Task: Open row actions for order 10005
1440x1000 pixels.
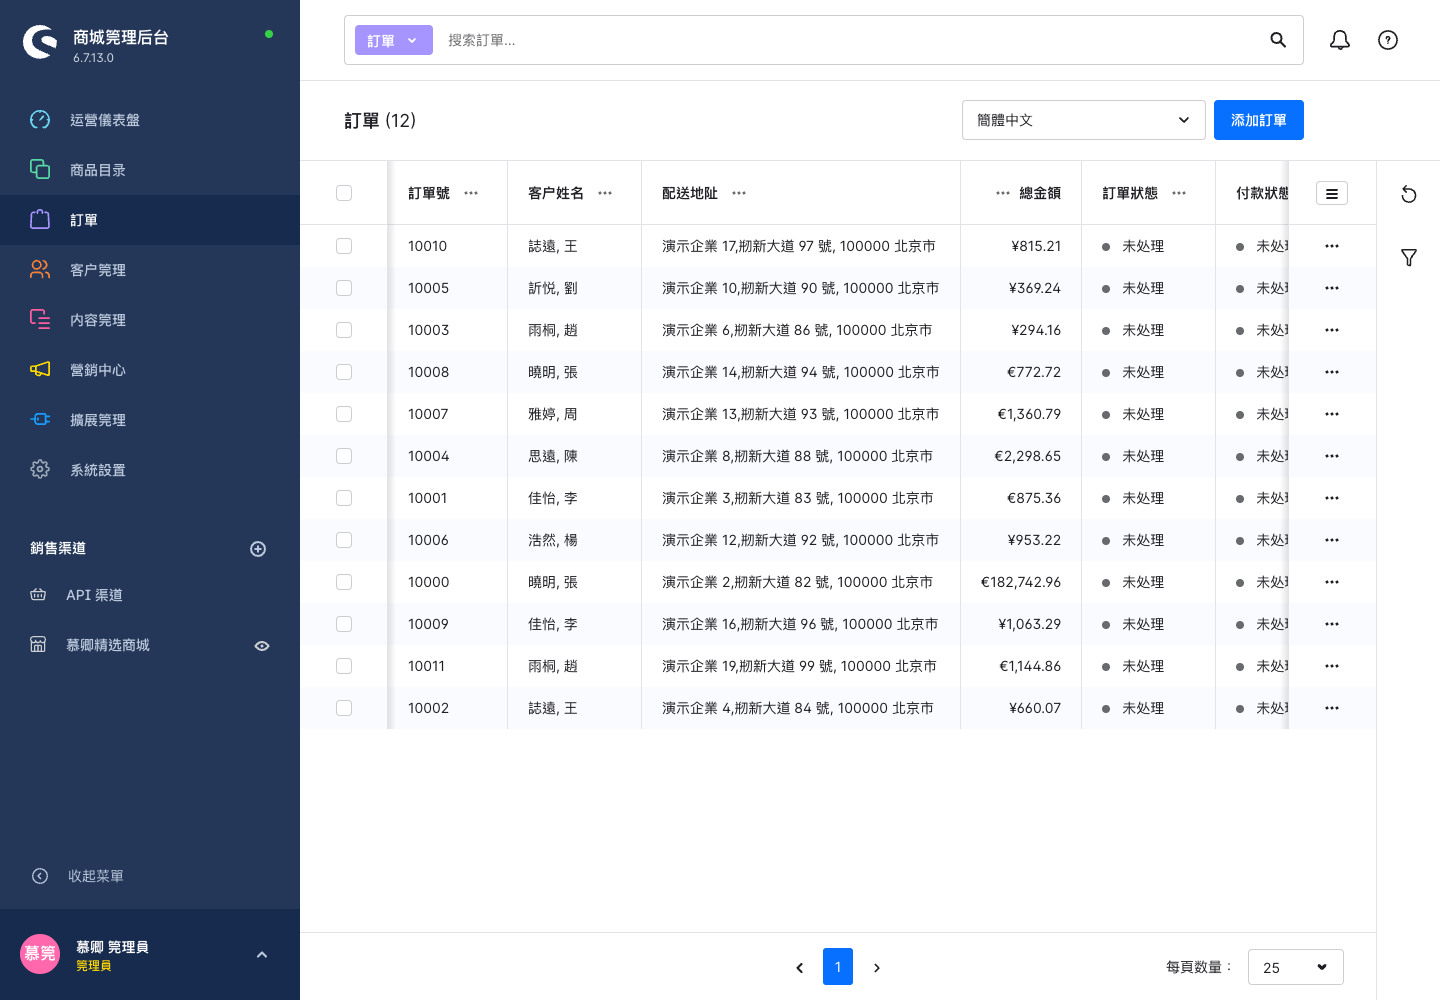Action: [x=1332, y=288]
